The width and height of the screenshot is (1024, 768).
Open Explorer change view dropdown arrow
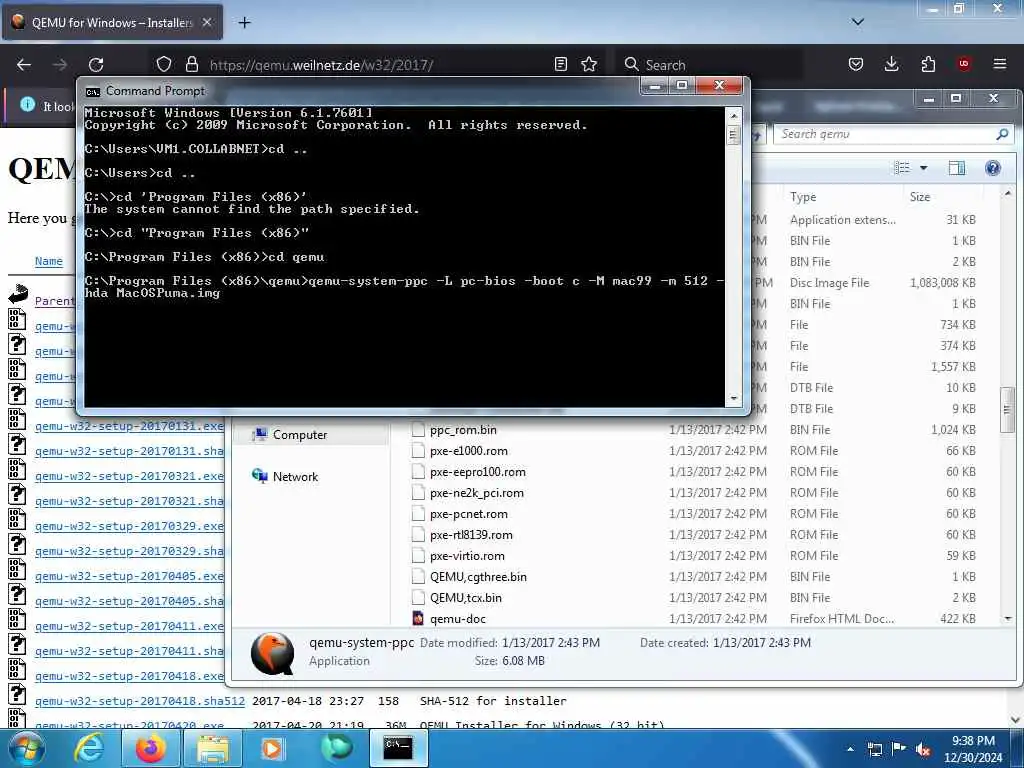point(923,168)
